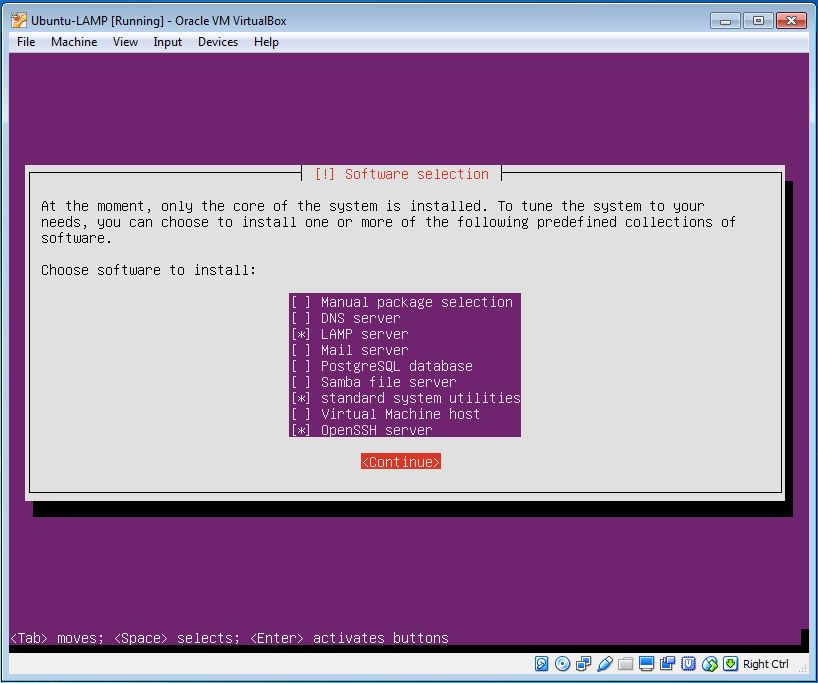818x683 pixels.
Task: Click the USB devices status icon
Action: pos(605,664)
